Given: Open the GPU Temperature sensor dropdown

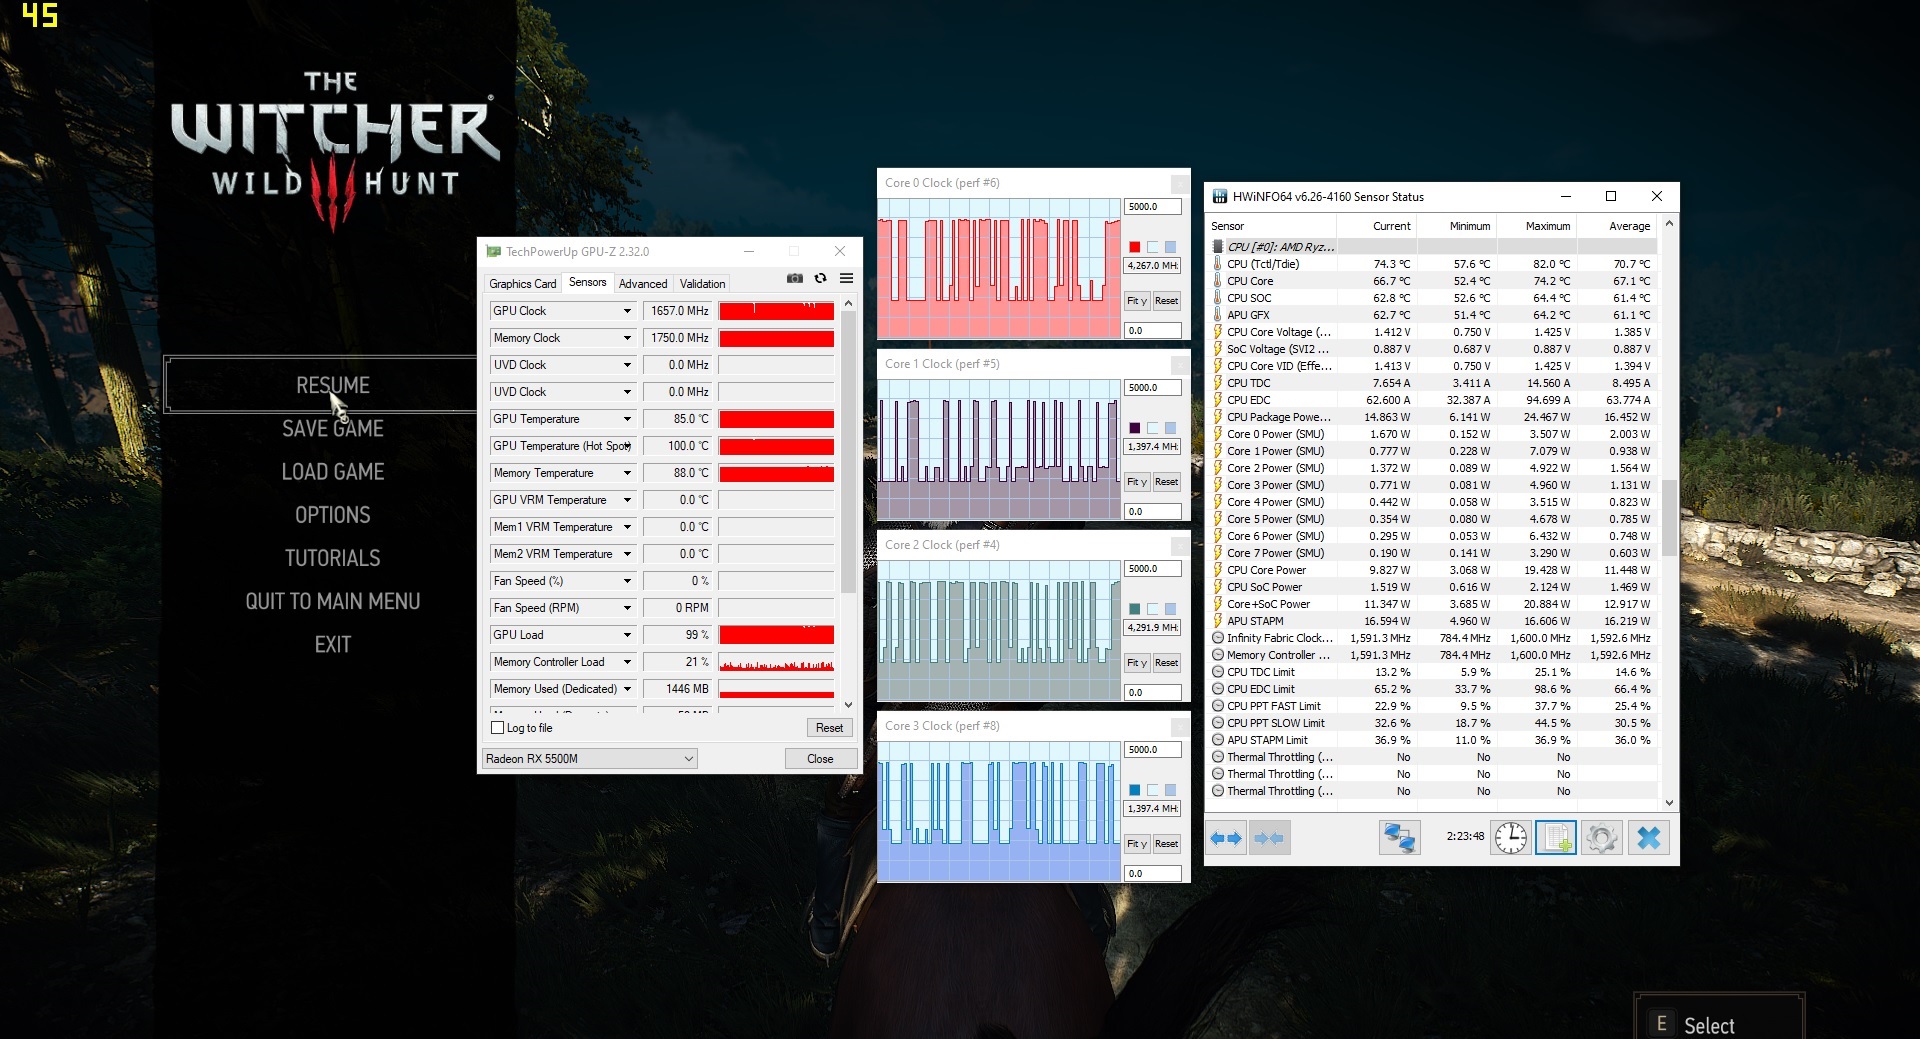Looking at the screenshot, I should pyautogui.click(x=627, y=419).
